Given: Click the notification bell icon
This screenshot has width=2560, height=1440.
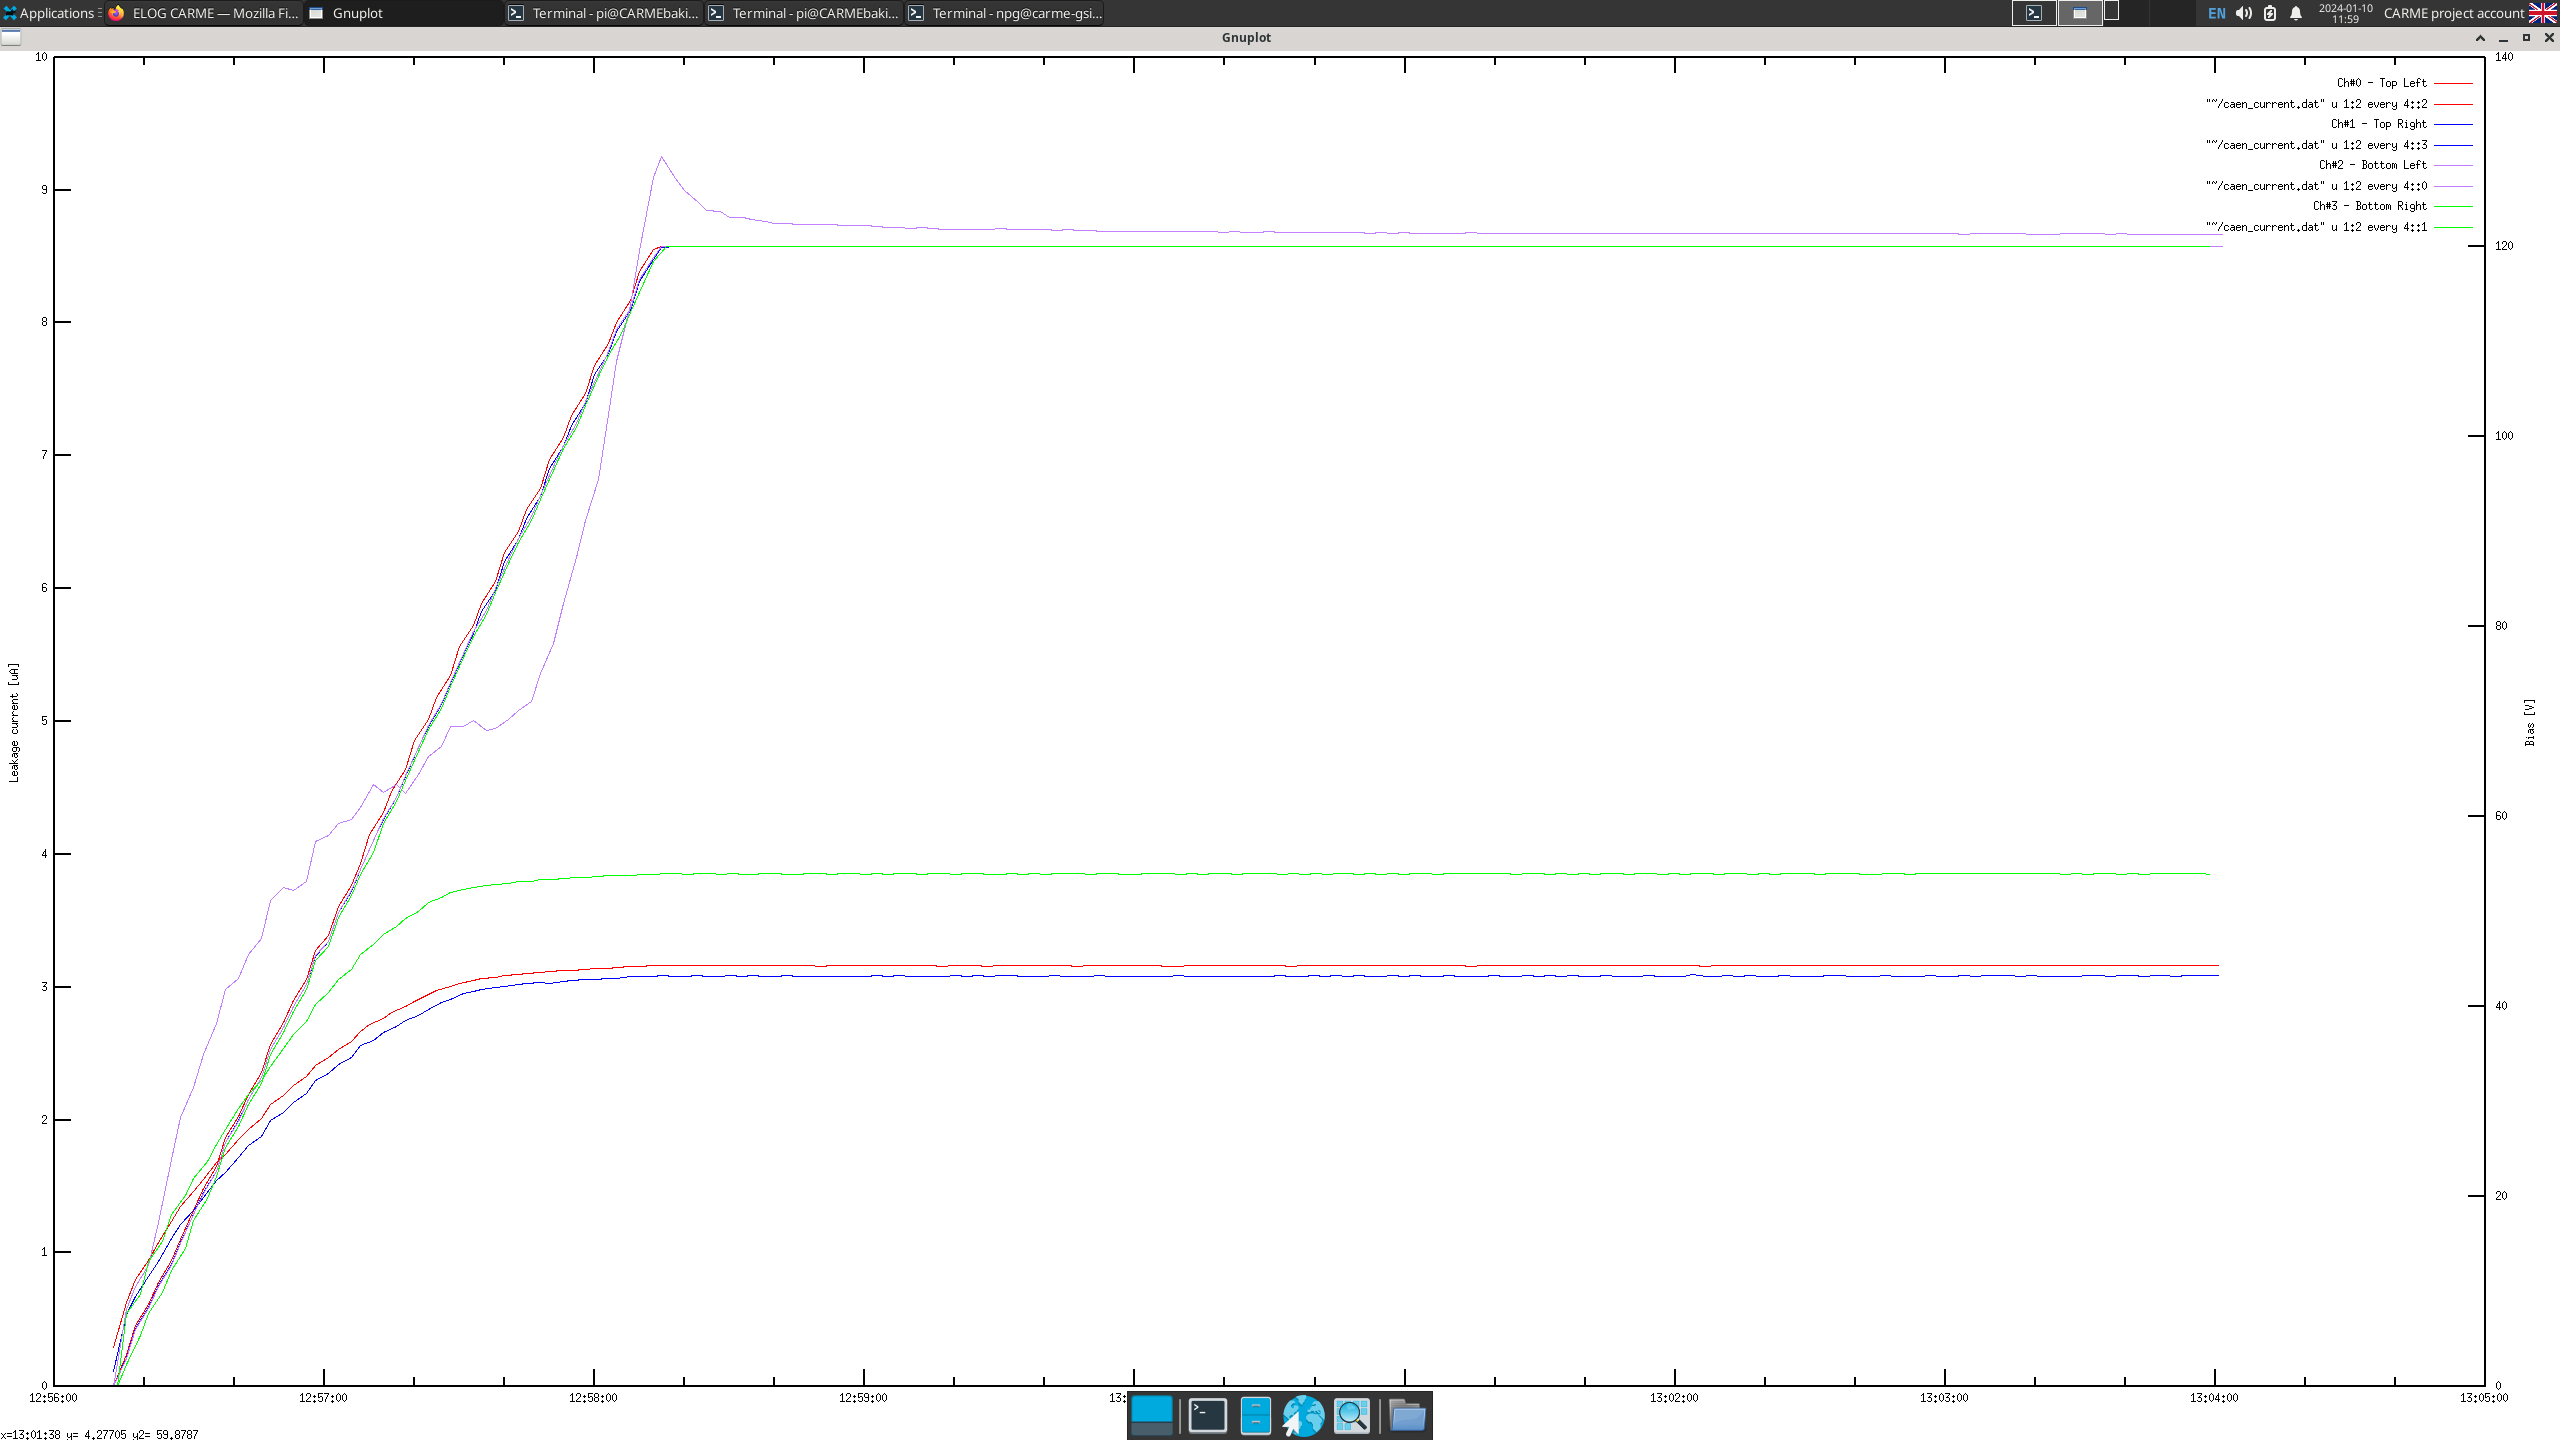Looking at the screenshot, I should tap(2296, 13).
